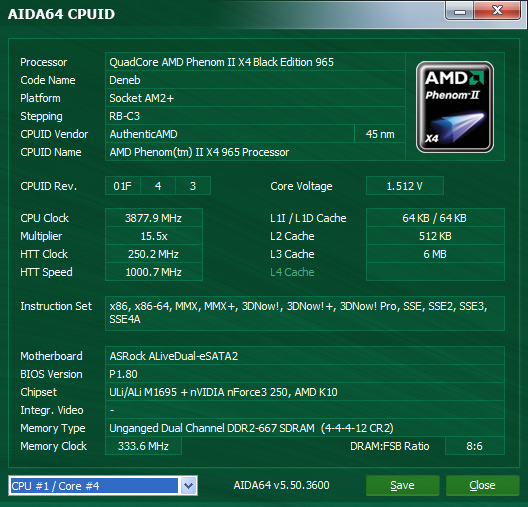Click the 45 nm process value
Image resolution: width=528 pixels, height=507 pixels.
[380, 134]
